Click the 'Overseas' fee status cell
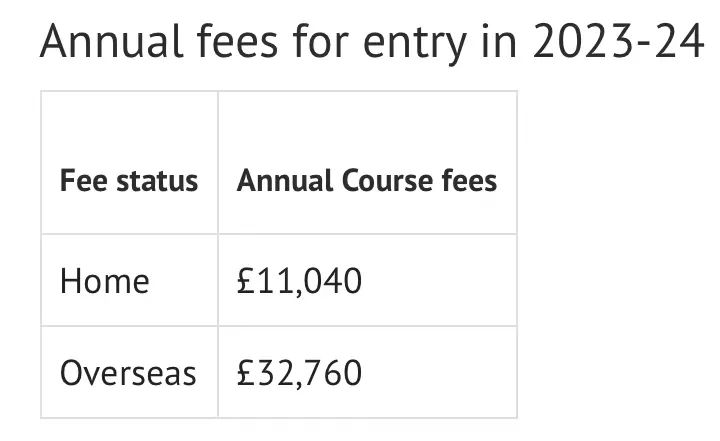This screenshot has width=720, height=441. [x=128, y=373]
